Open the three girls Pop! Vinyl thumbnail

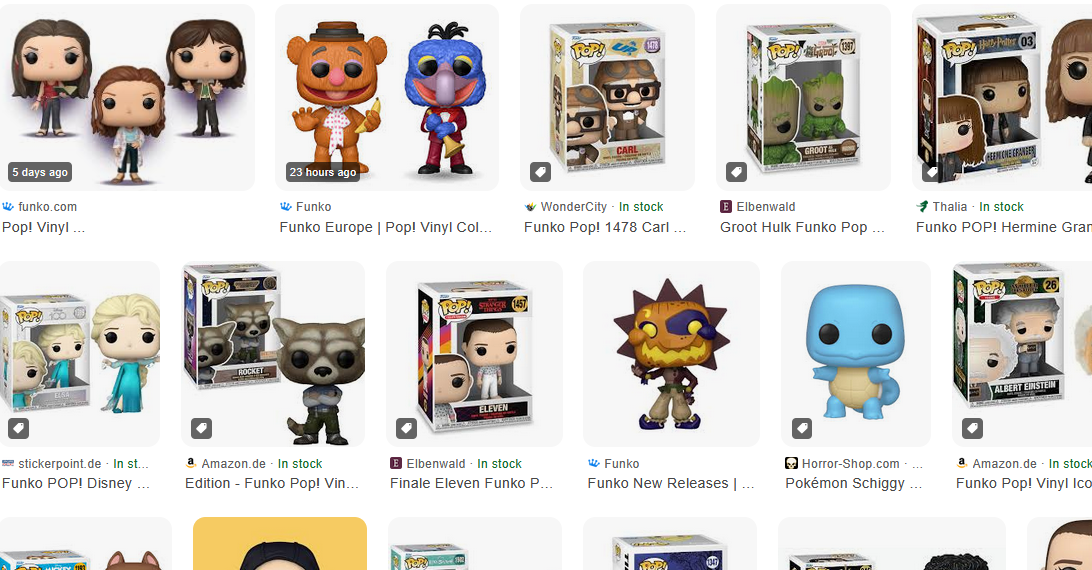click(127, 98)
